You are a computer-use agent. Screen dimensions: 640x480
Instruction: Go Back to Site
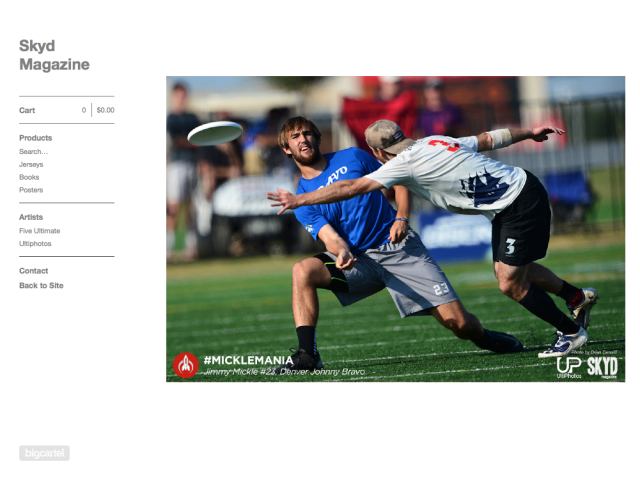click(41, 286)
